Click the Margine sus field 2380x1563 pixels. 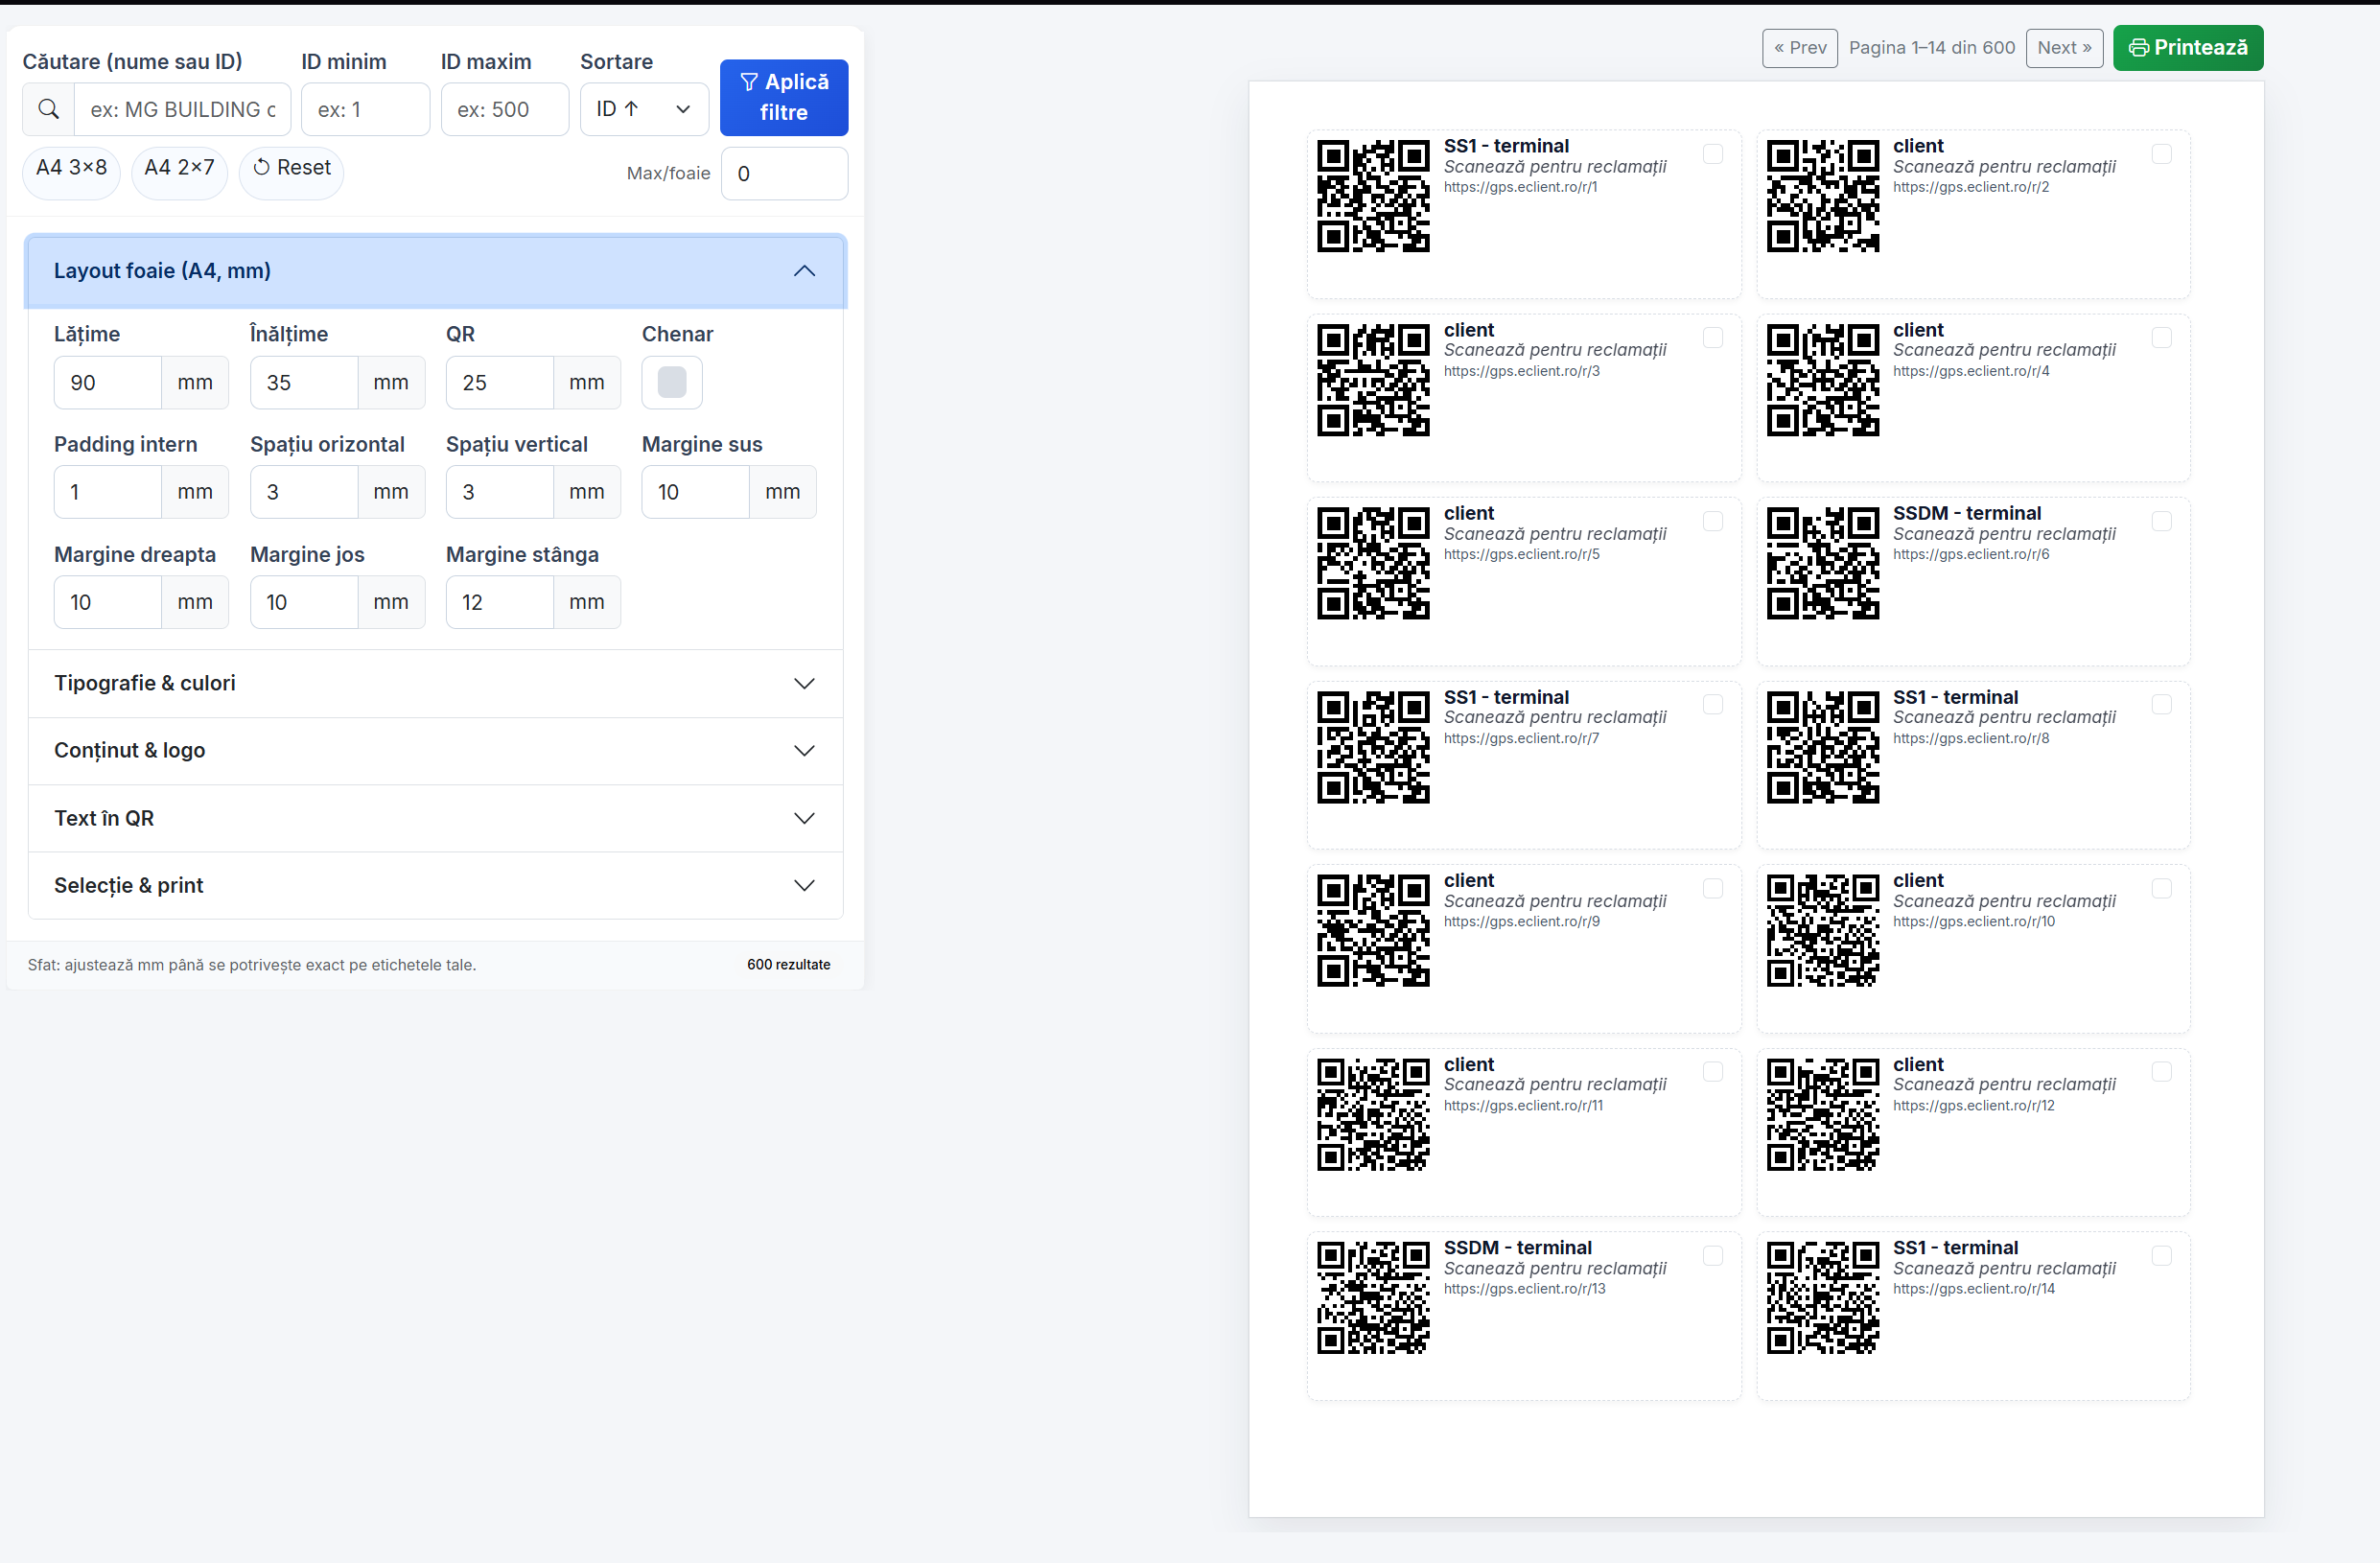[x=696, y=492]
